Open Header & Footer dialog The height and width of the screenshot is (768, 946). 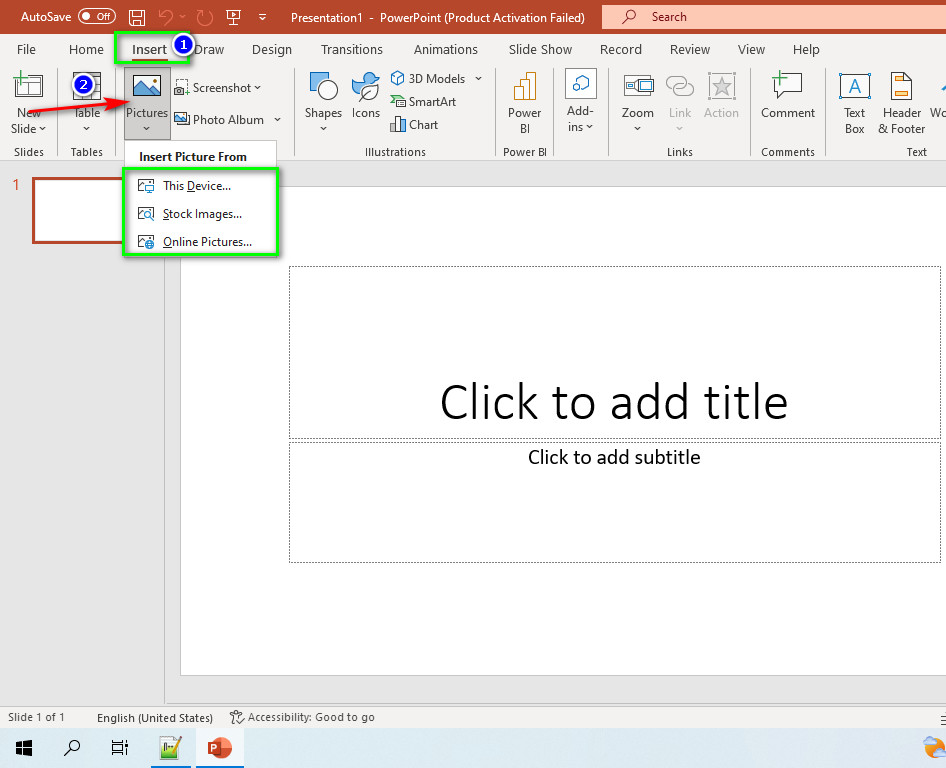click(x=901, y=103)
